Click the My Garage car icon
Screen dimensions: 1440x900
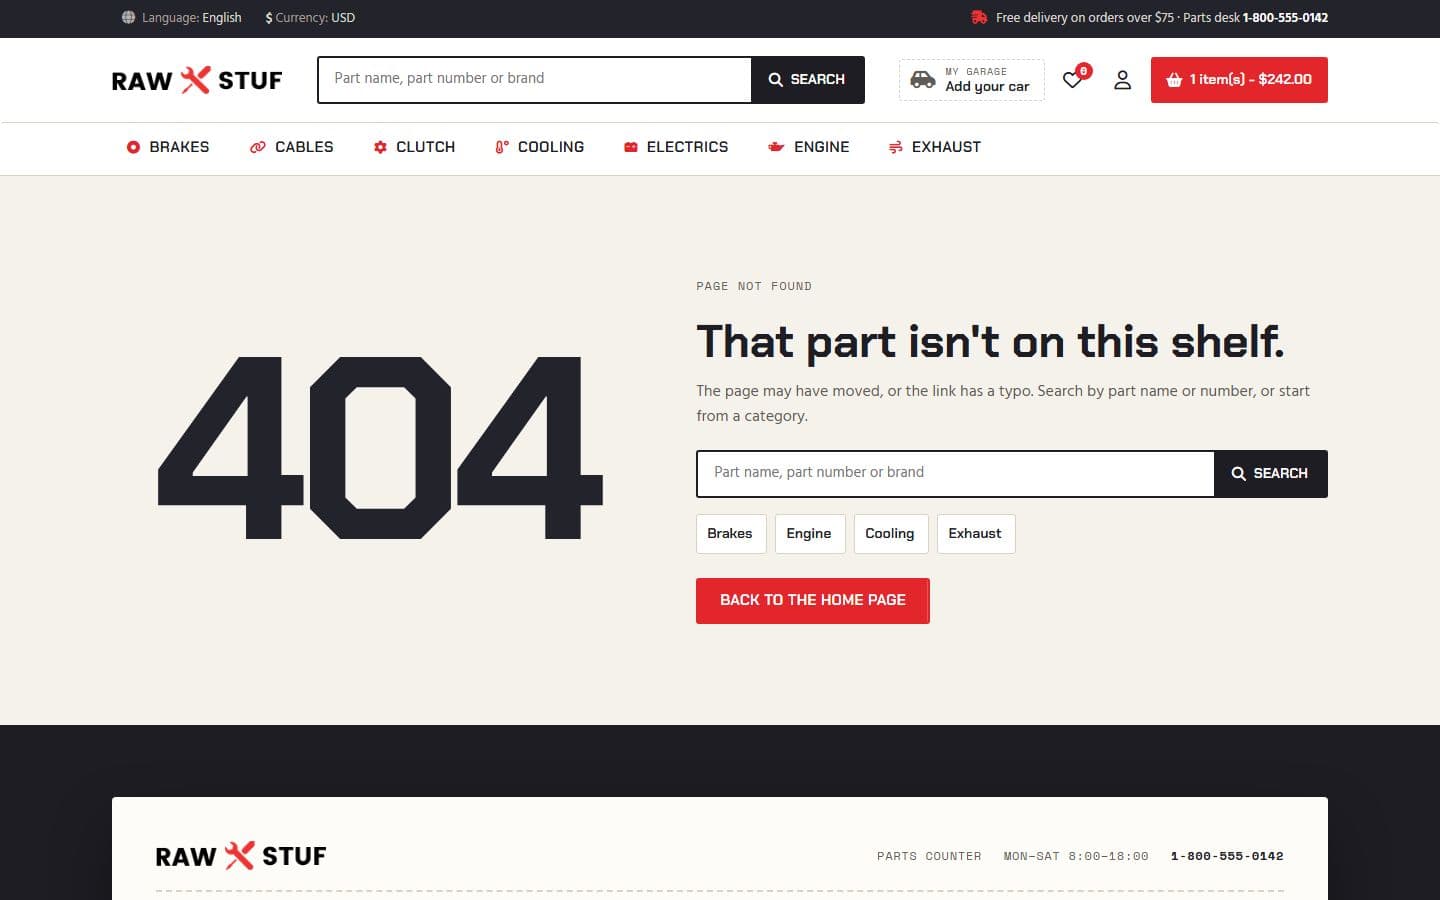pyautogui.click(x=923, y=80)
